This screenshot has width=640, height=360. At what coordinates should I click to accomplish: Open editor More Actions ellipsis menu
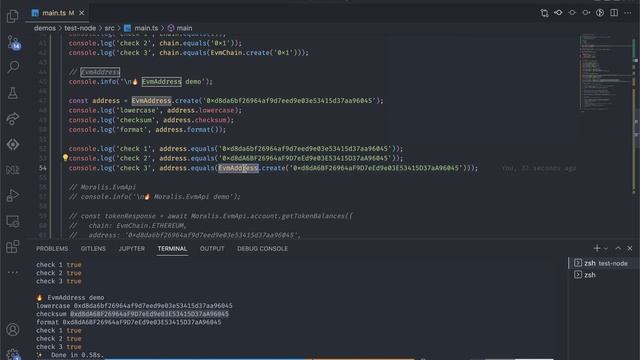point(628,13)
